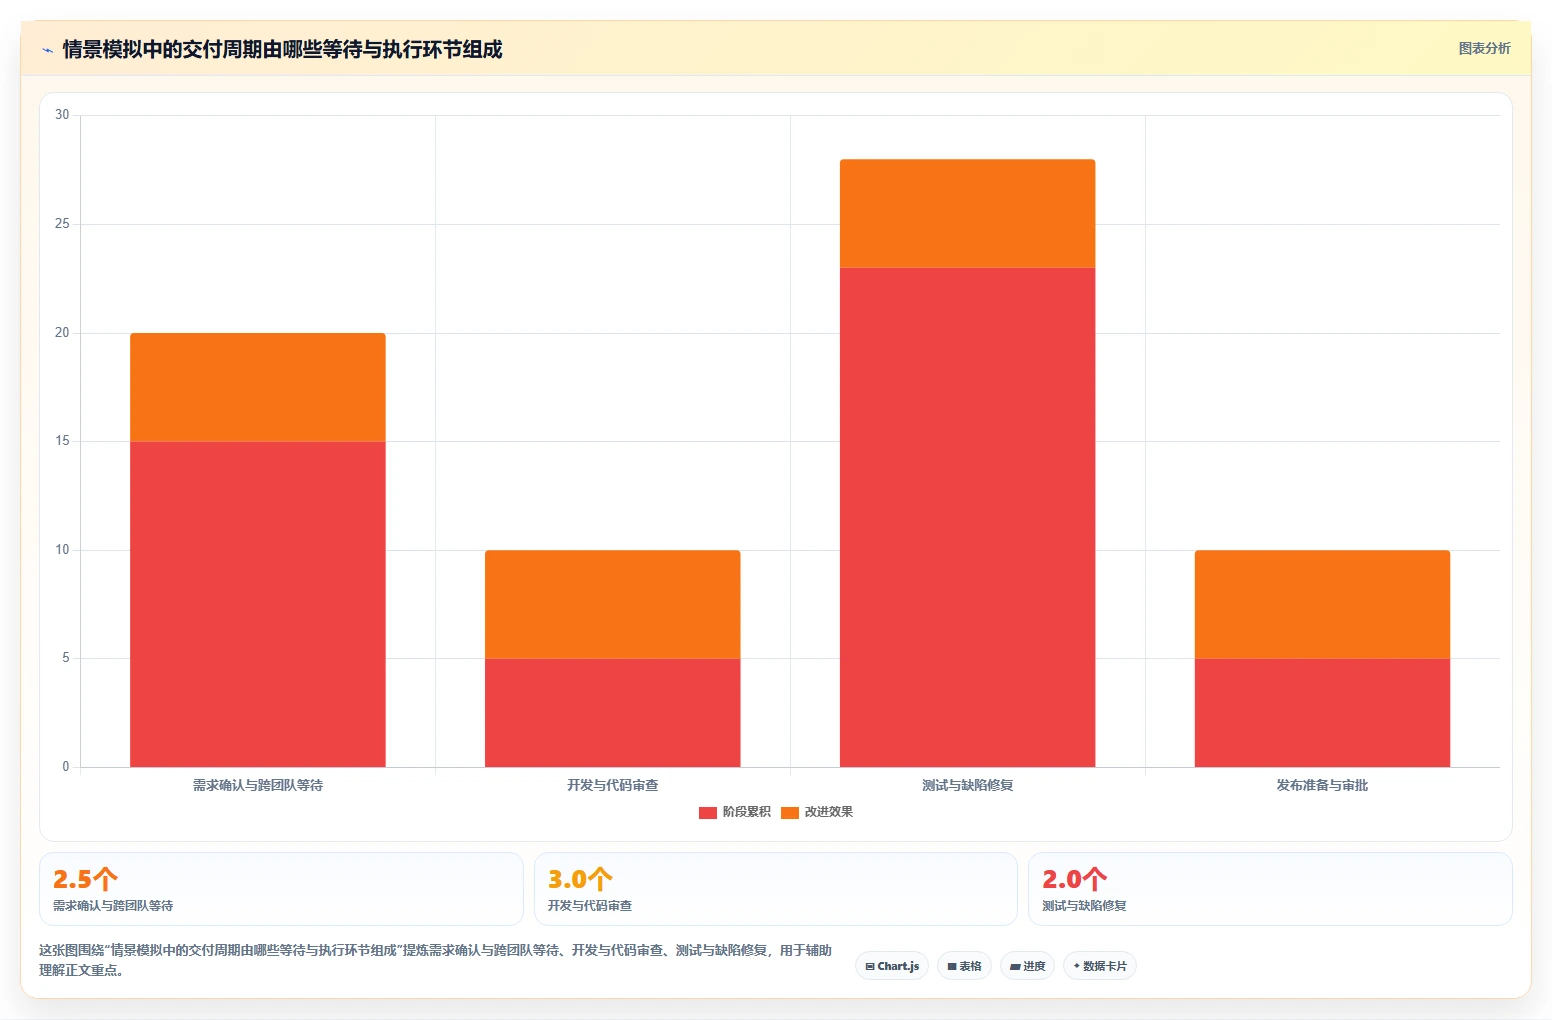Click the Chart.js tag
The image size is (1552, 1020).
(x=892, y=966)
